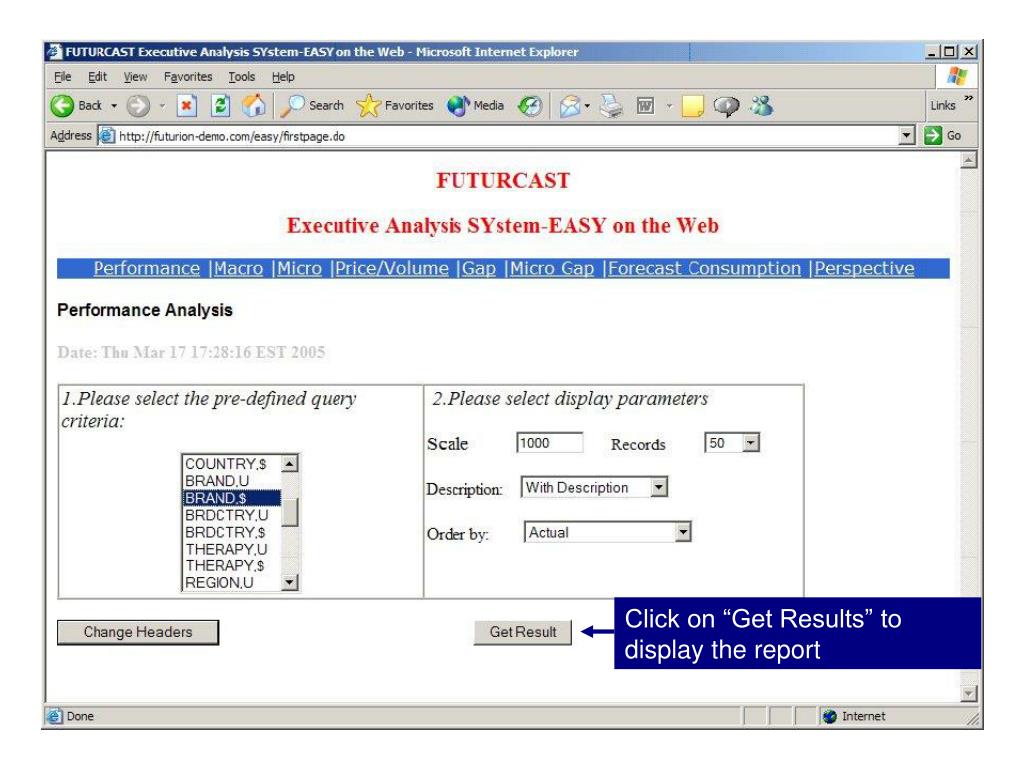Click the Windows flag logo
Viewport: 1024px width, 768px height.
tap(957, 76)
